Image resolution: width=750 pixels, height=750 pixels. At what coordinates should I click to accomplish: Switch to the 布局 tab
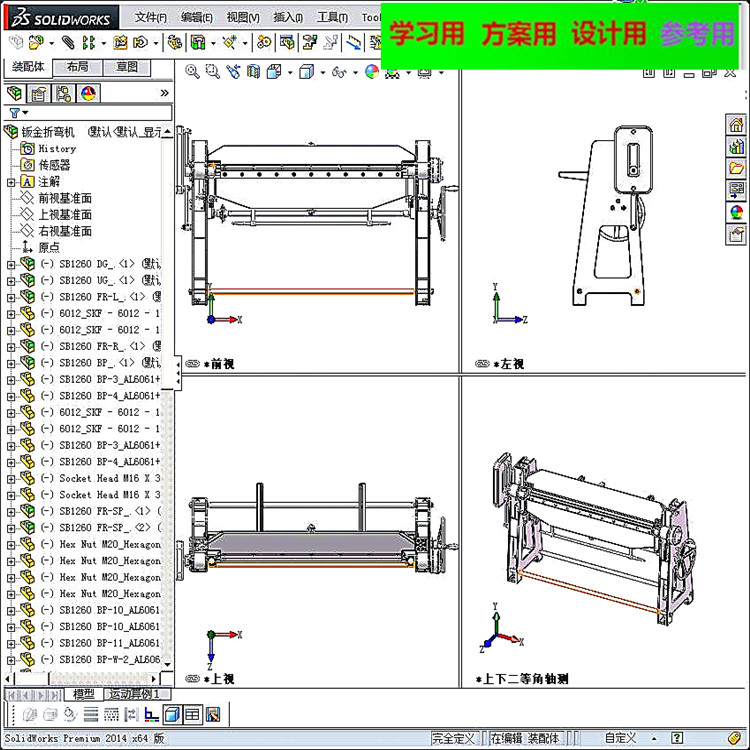coord(77,67)
